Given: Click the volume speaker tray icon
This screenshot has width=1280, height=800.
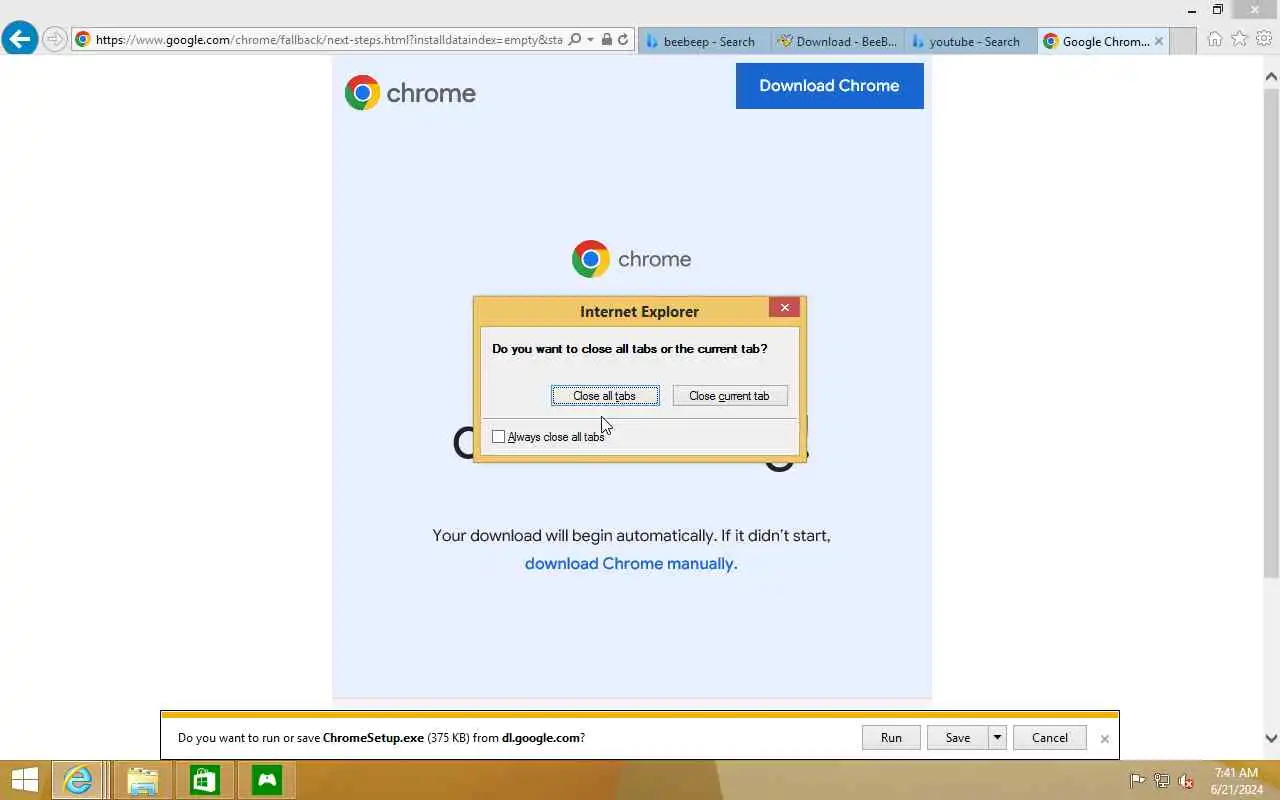Looking at the screenshot, I should (1186, 781).
